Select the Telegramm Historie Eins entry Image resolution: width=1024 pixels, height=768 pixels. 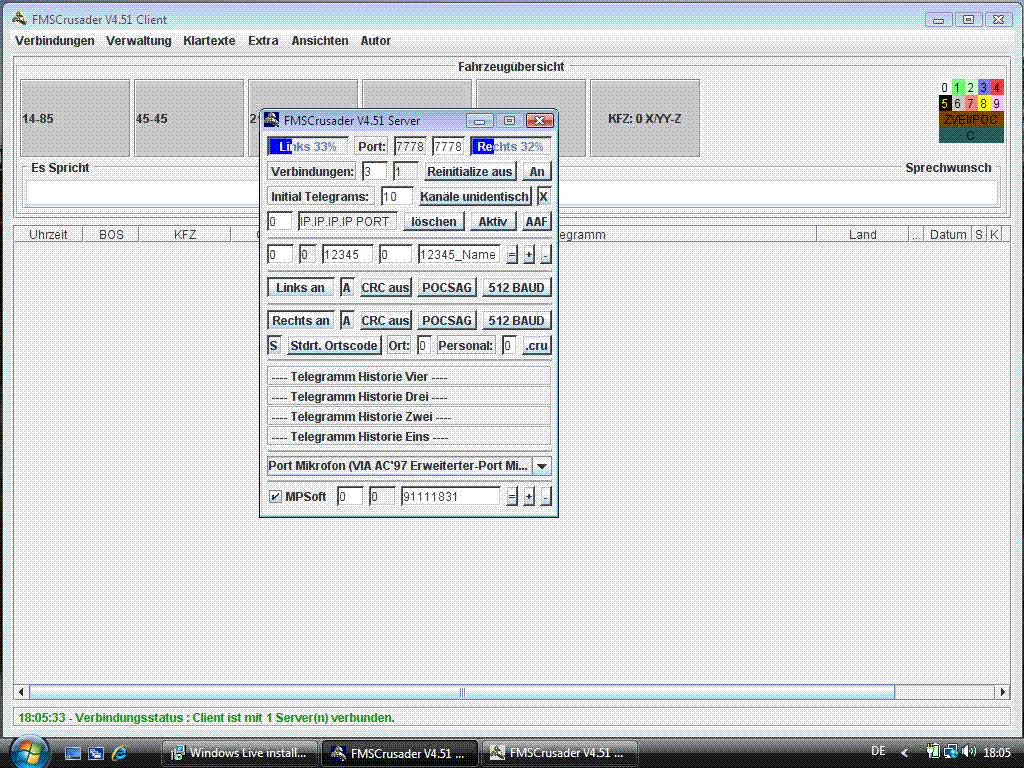click(x=409, y=437)
